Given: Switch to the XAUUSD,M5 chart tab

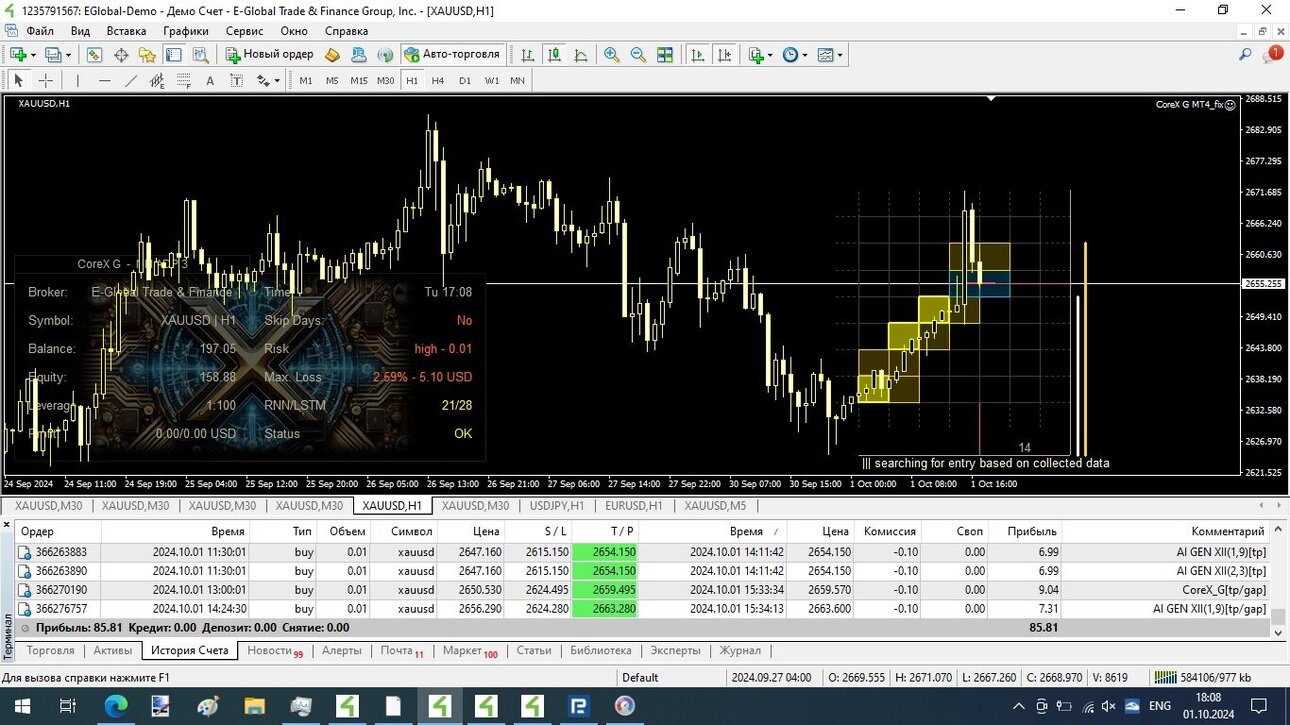Looking at the screenshot, I should coord(715,506).
